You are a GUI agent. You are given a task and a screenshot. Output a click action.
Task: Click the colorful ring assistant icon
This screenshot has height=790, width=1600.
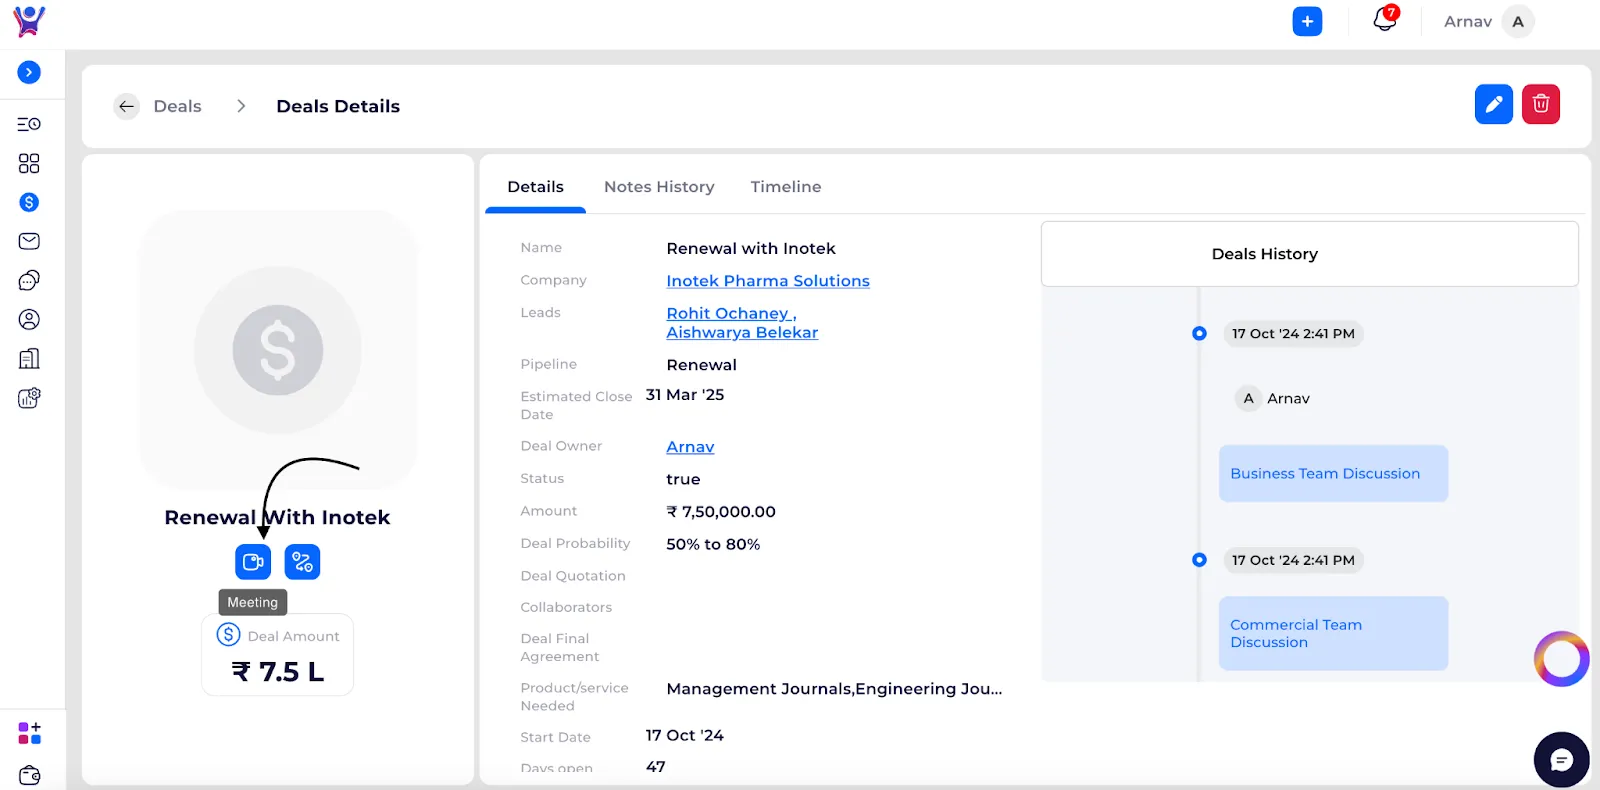pos(1561,659)
